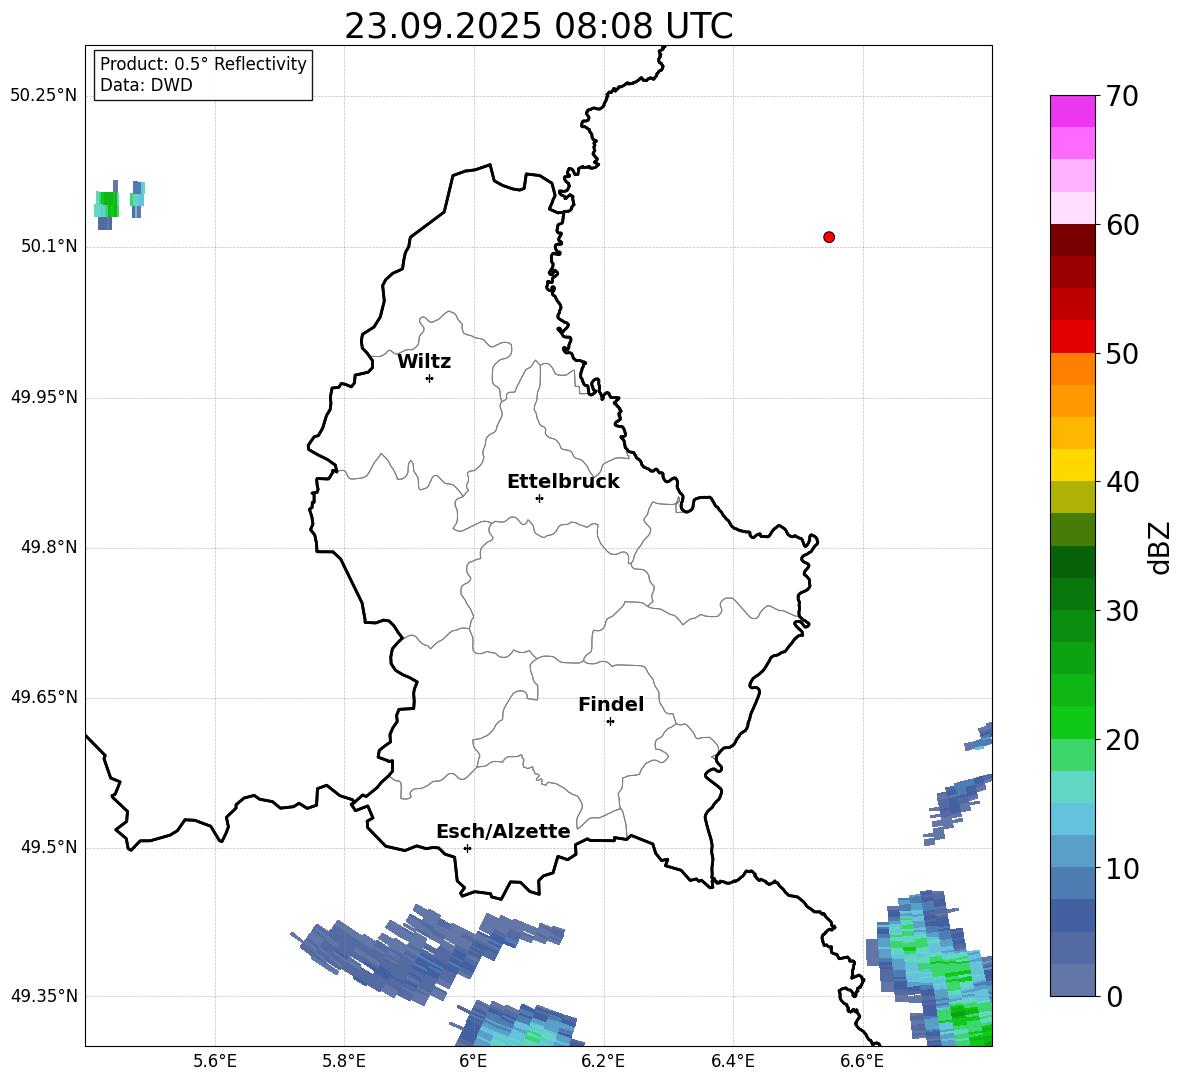Image resolution: width=1184 pixels, height=1081 pixels.
Task: Pick the magenta swatch at top of colorbar
Action: coord(1072,111)
